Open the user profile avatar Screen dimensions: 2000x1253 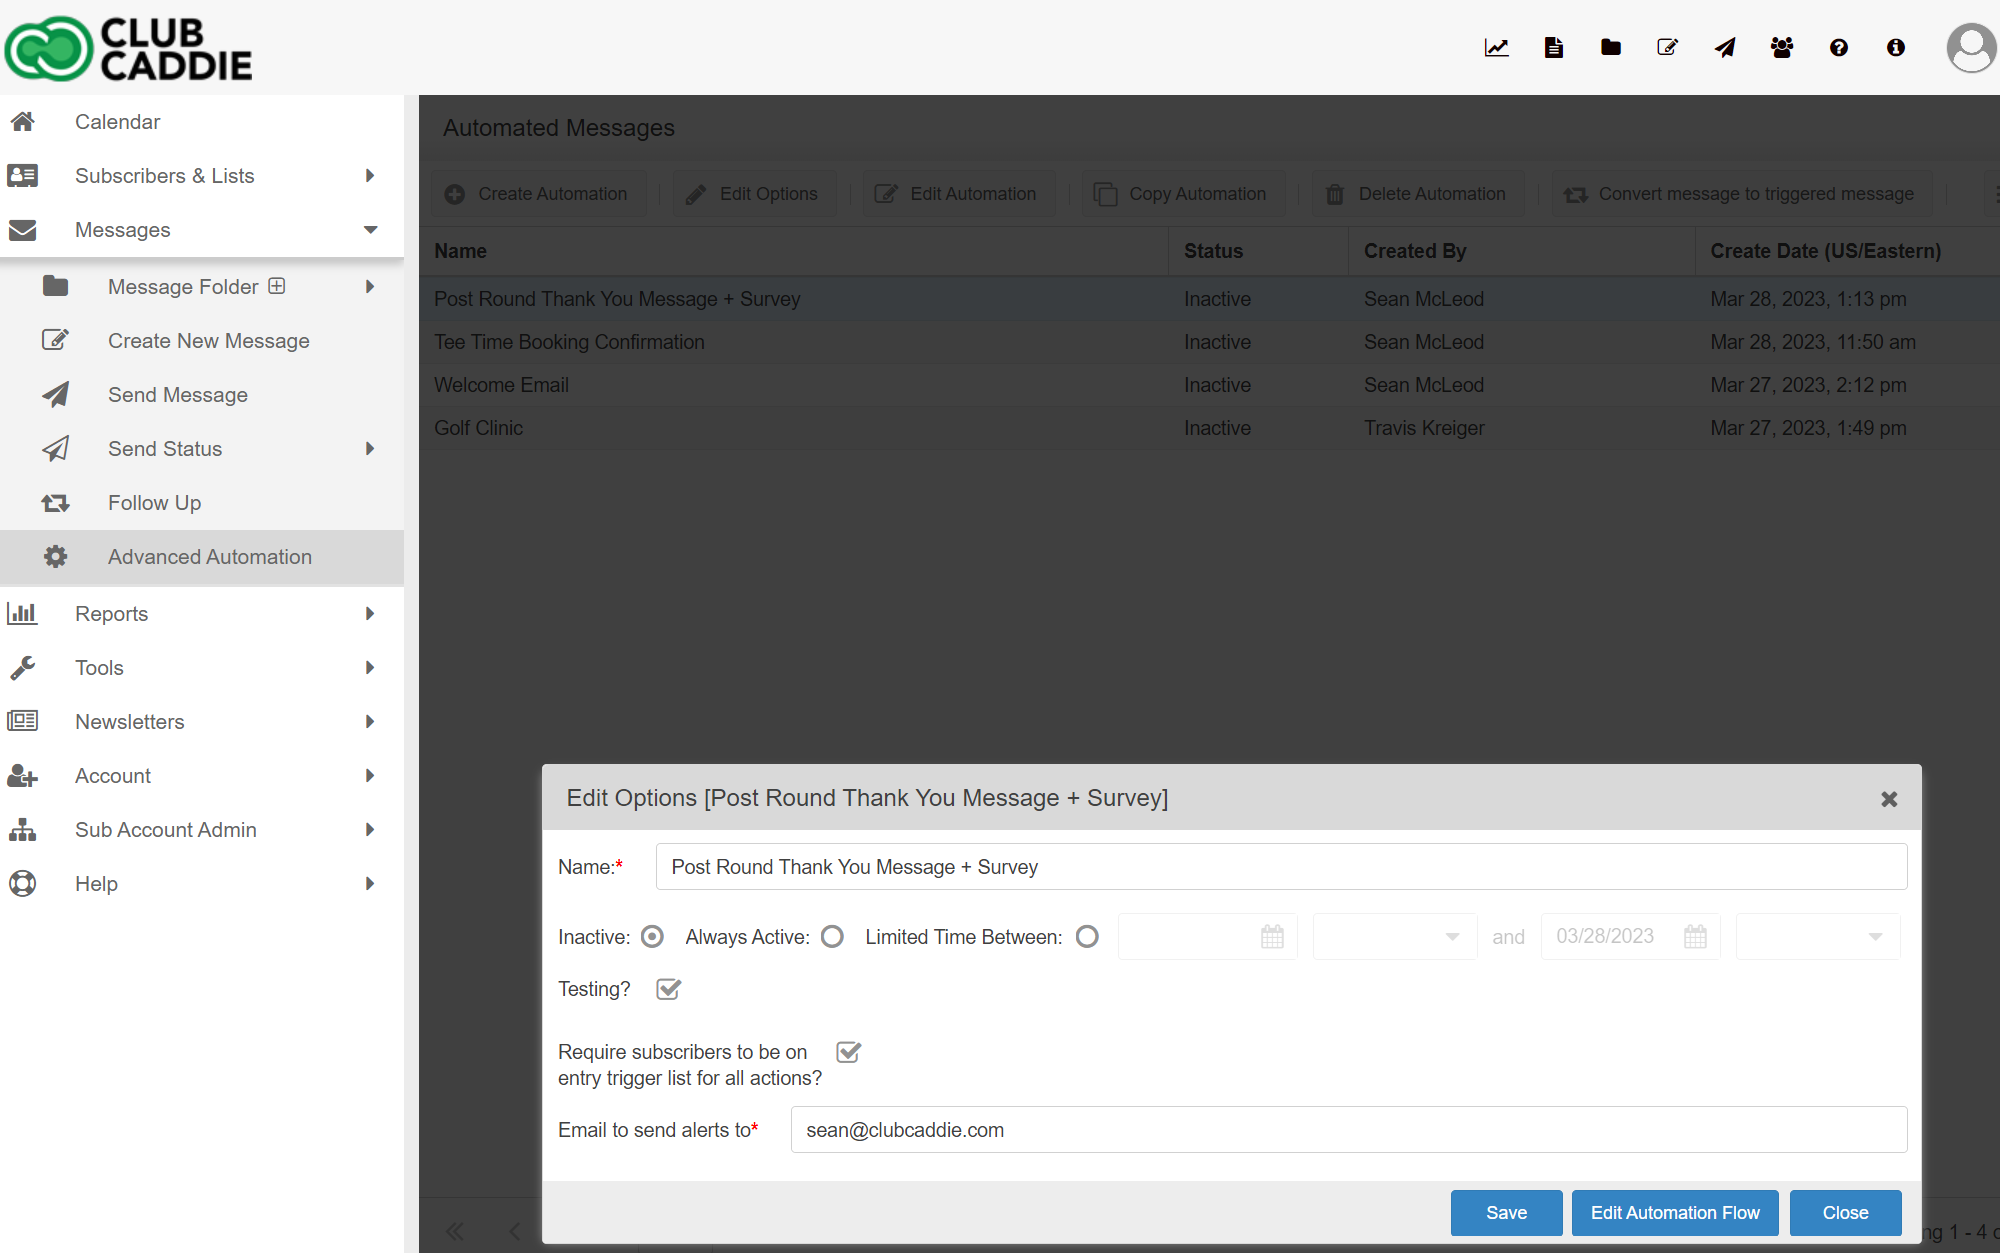1970,47
